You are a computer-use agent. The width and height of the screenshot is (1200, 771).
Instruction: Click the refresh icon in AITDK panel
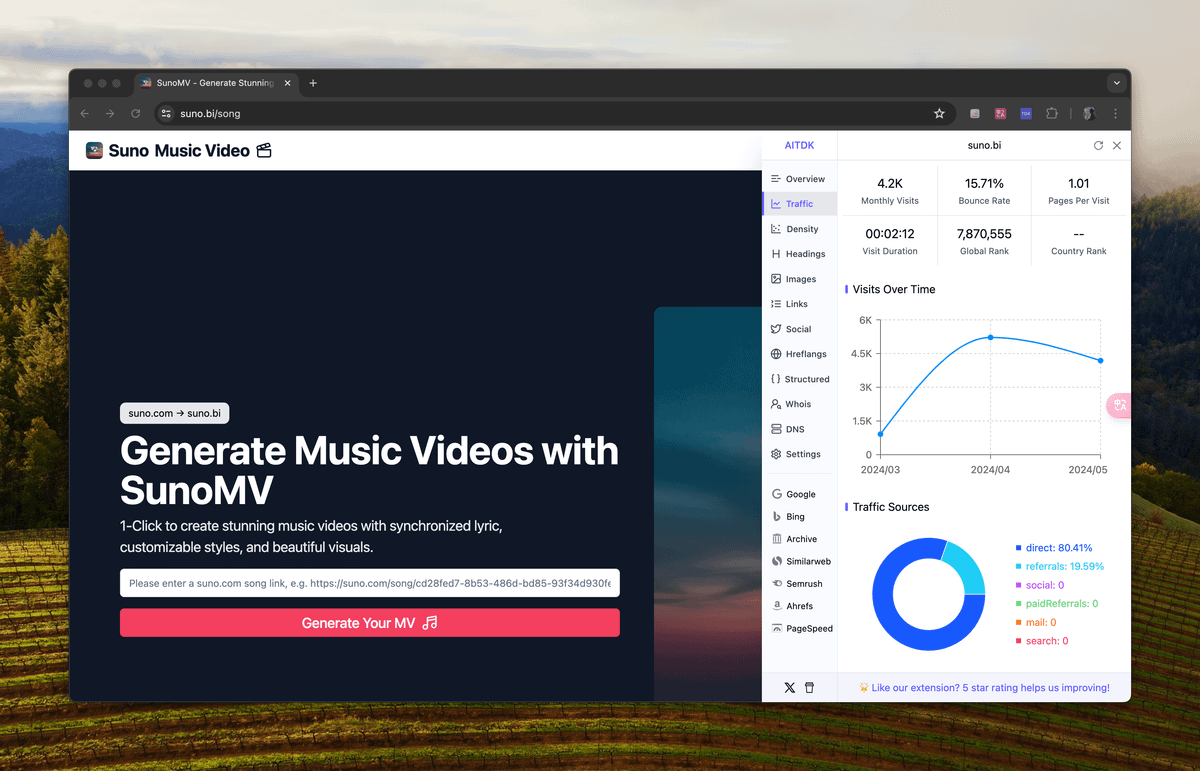tap(1098, 146)
